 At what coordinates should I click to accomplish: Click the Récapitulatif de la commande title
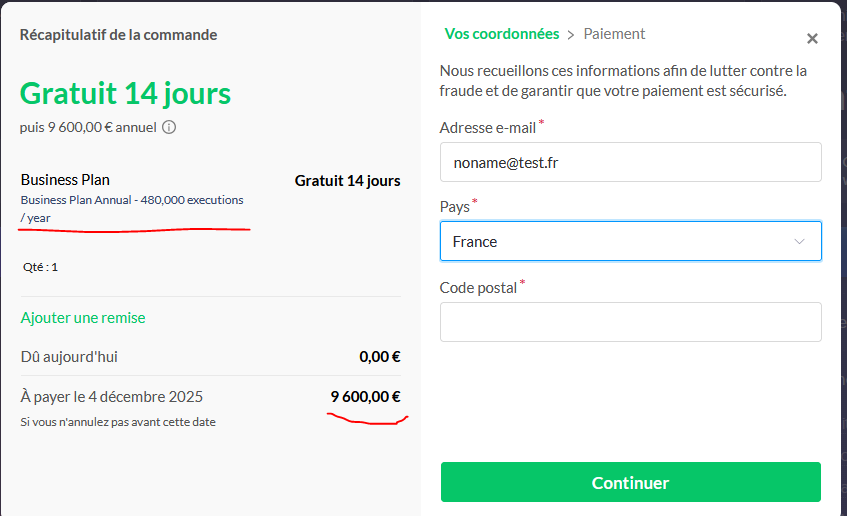tap(118, 35)
